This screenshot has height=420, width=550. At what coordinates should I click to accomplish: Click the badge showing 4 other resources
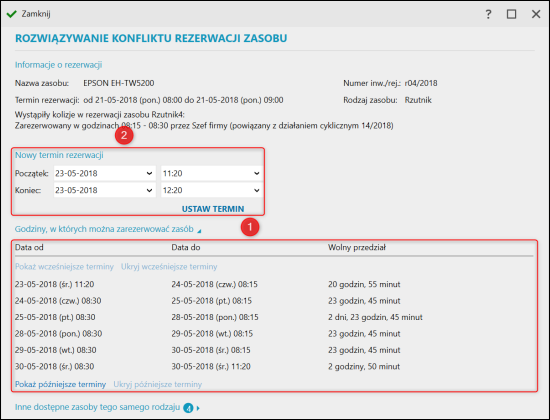(188, 408)
